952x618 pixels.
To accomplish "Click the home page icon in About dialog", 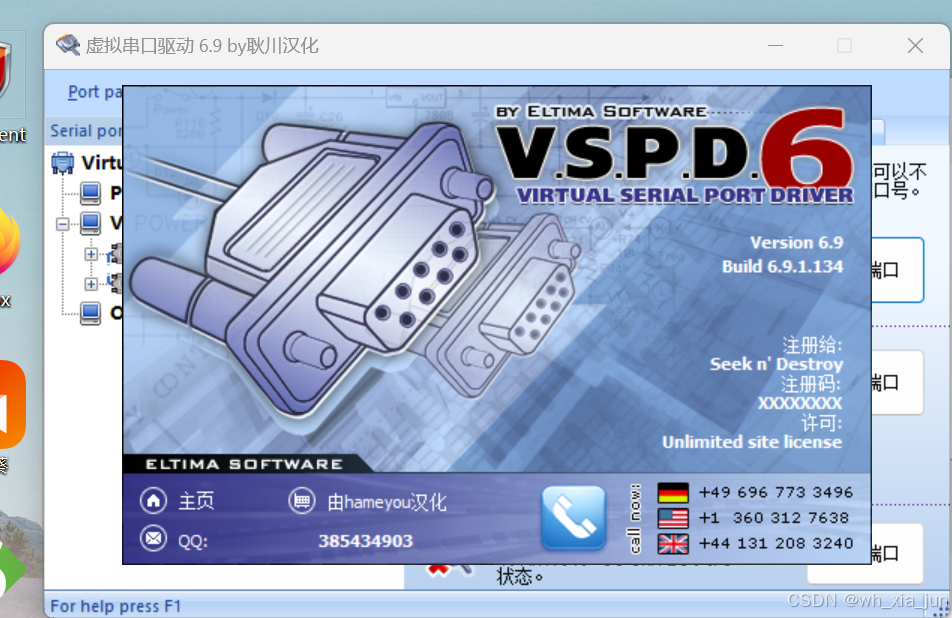I will 154,501.
